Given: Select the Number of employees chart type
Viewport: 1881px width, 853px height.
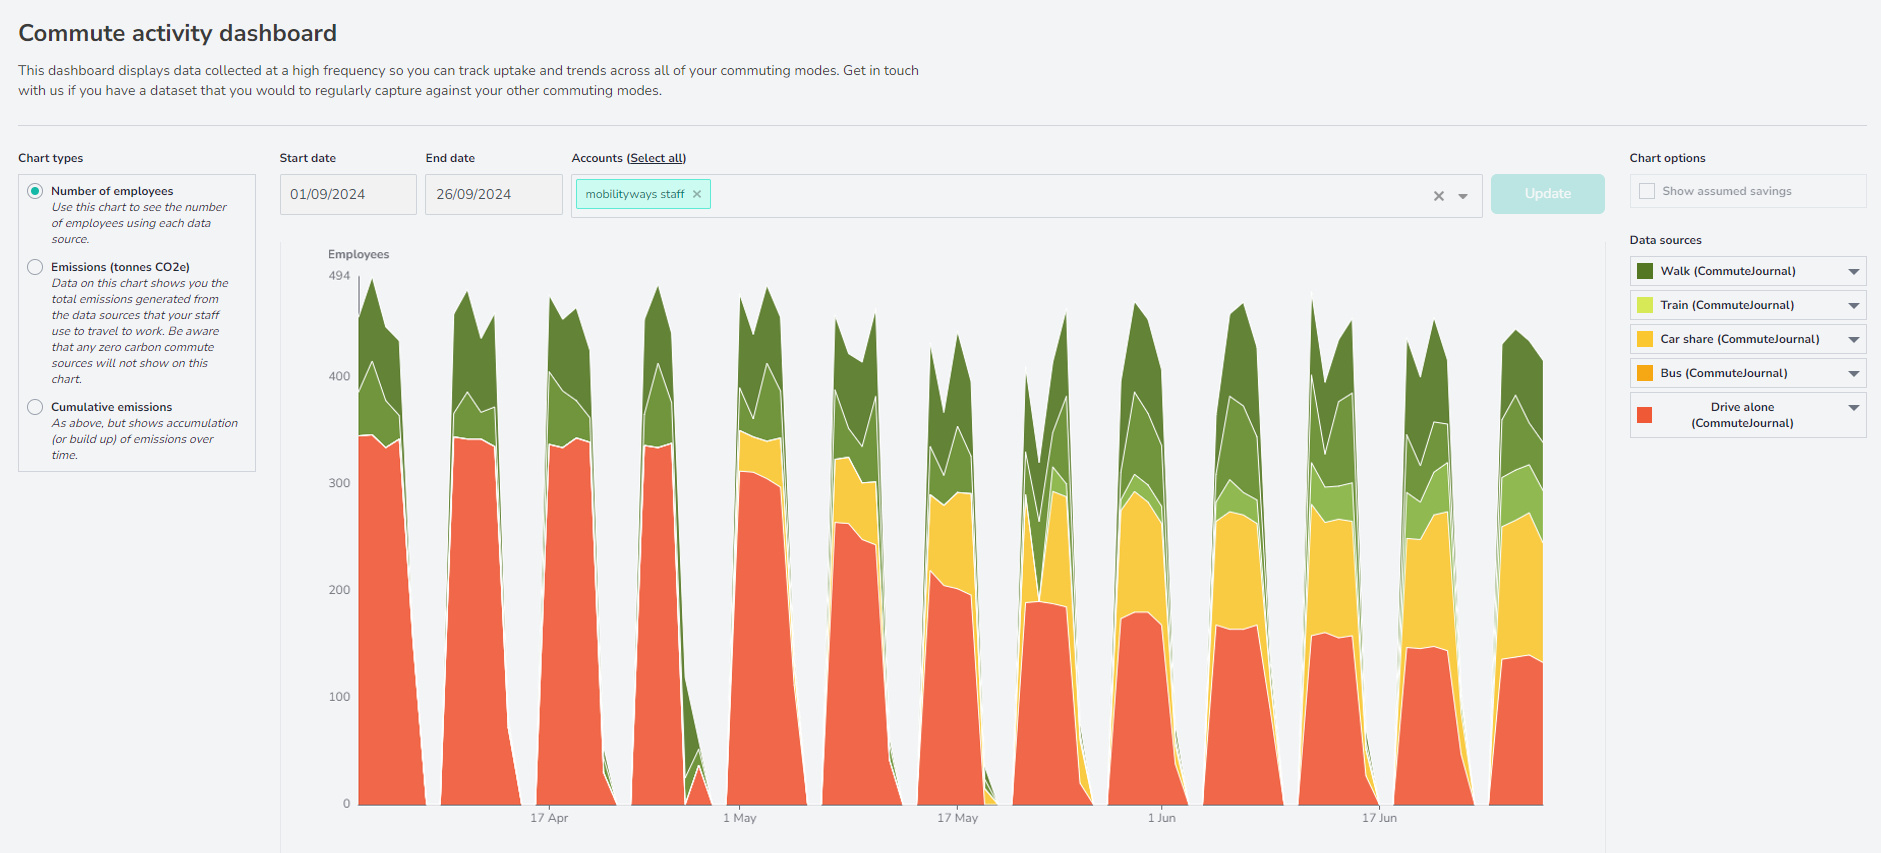Looking at the screenshot, I should pyautogui.click(x=35, y=191).
